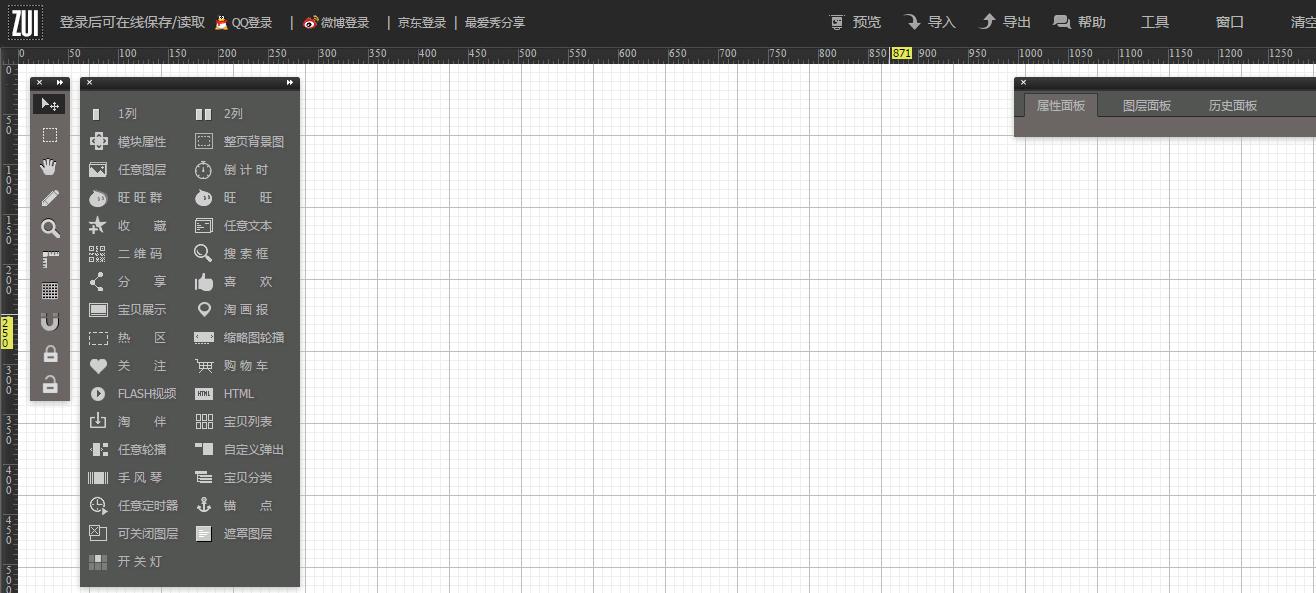Insert 任意轮播 carousel widget

[127, 450]
